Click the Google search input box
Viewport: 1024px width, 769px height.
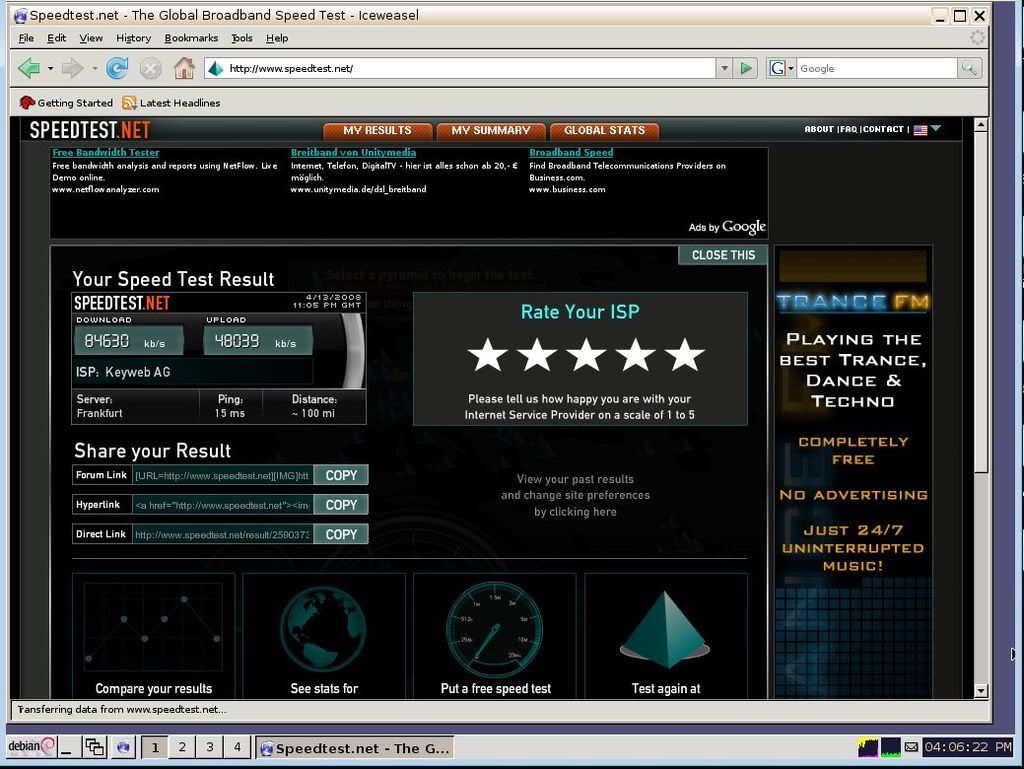[876, 68]
